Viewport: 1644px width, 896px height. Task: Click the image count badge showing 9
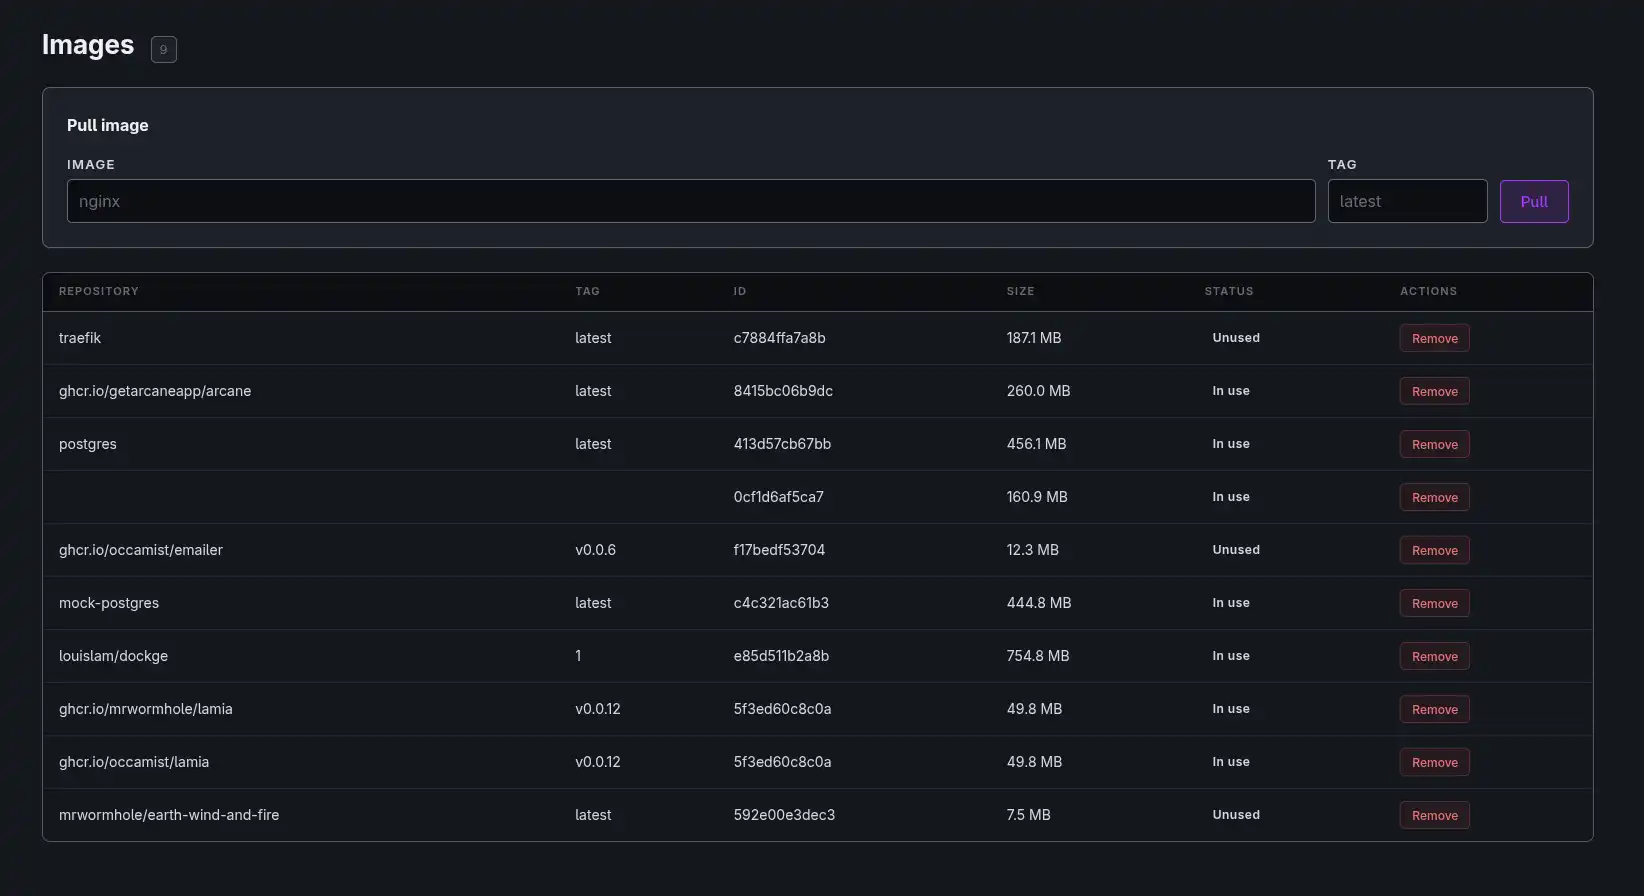[x=164, y=49]
